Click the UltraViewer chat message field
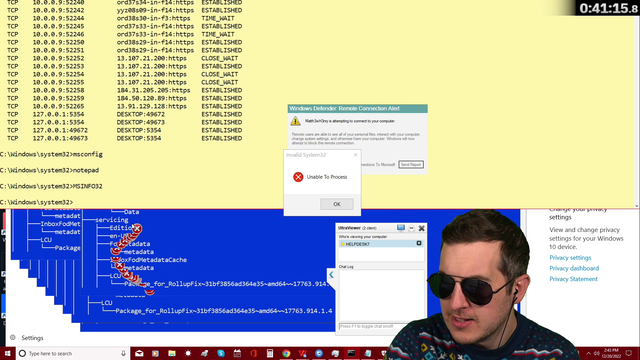640x360 pixels. point(371,326)
